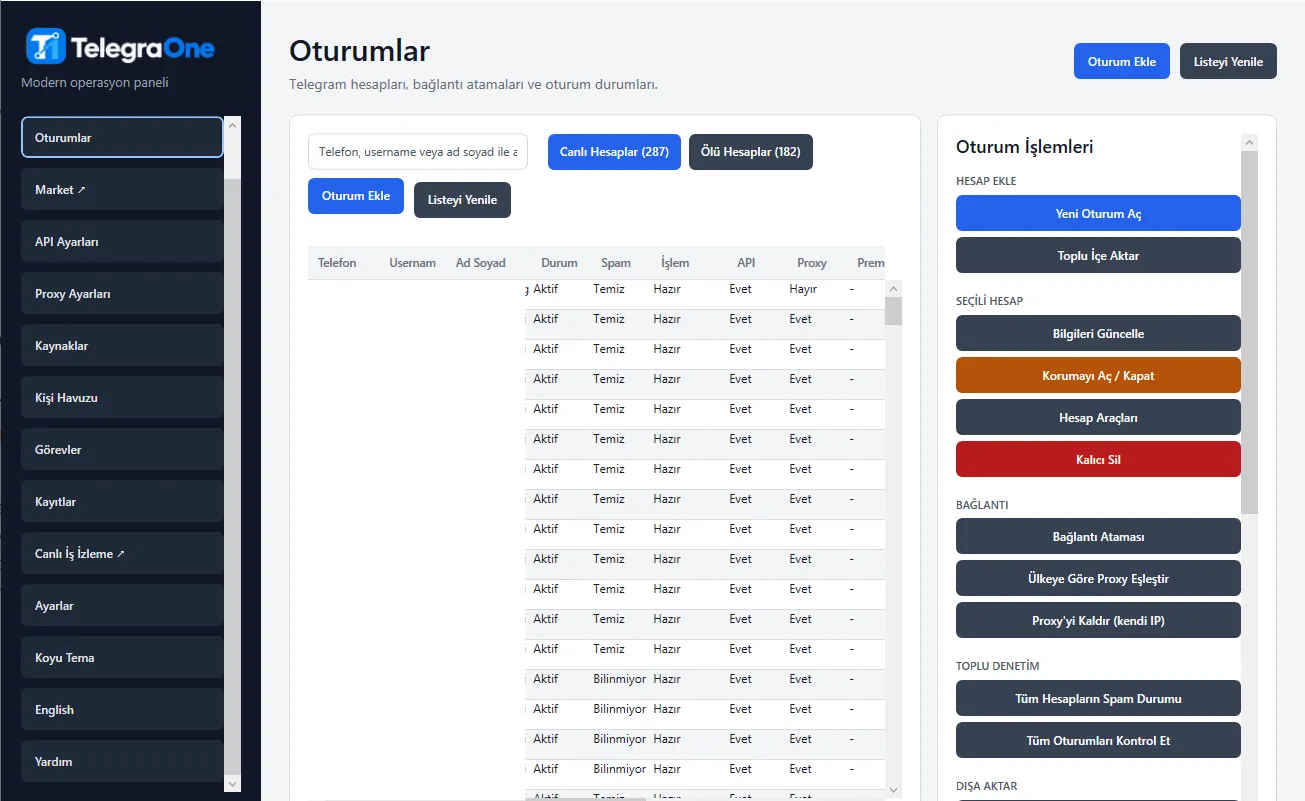The height and width of the screenshot is (801, 1305).
Task: Open Oturumlar in the sidebar
Action: pos(122,138)
